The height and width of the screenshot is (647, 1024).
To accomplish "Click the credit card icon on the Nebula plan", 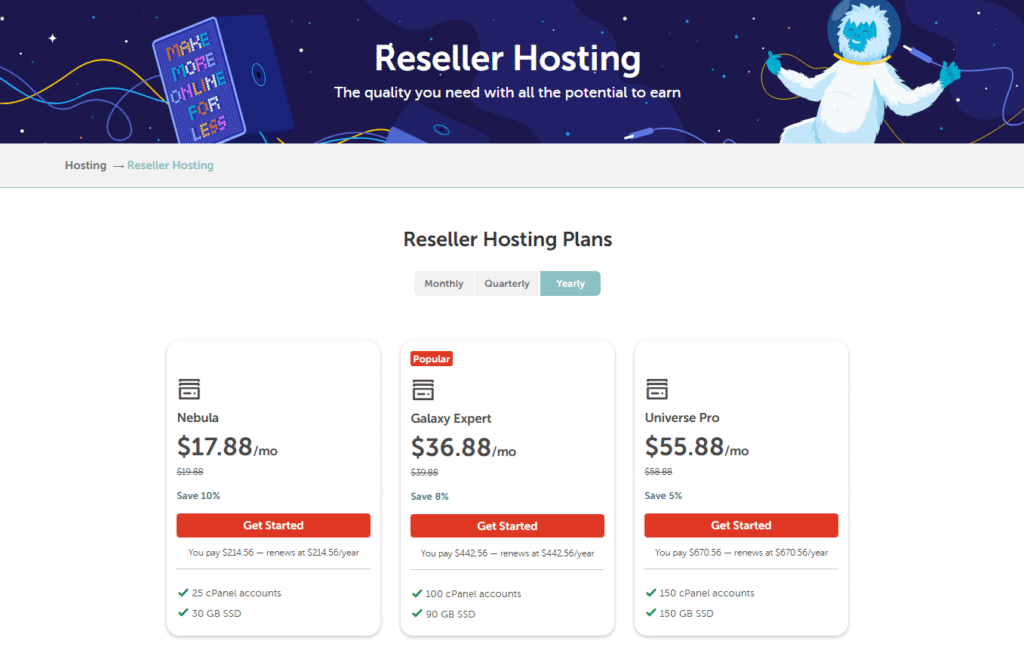I will [x=189, y=388].
